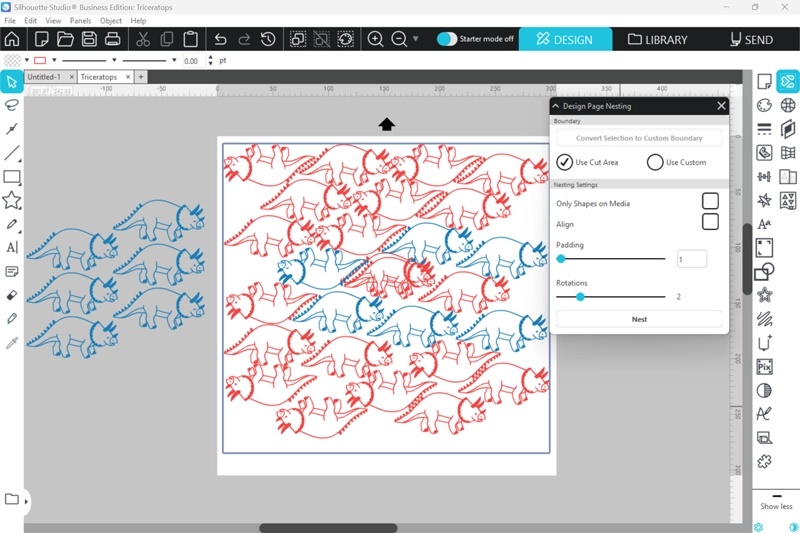800x533 pixels.
Task: Click the Rotations slider handle
Action: pos(580,297)
